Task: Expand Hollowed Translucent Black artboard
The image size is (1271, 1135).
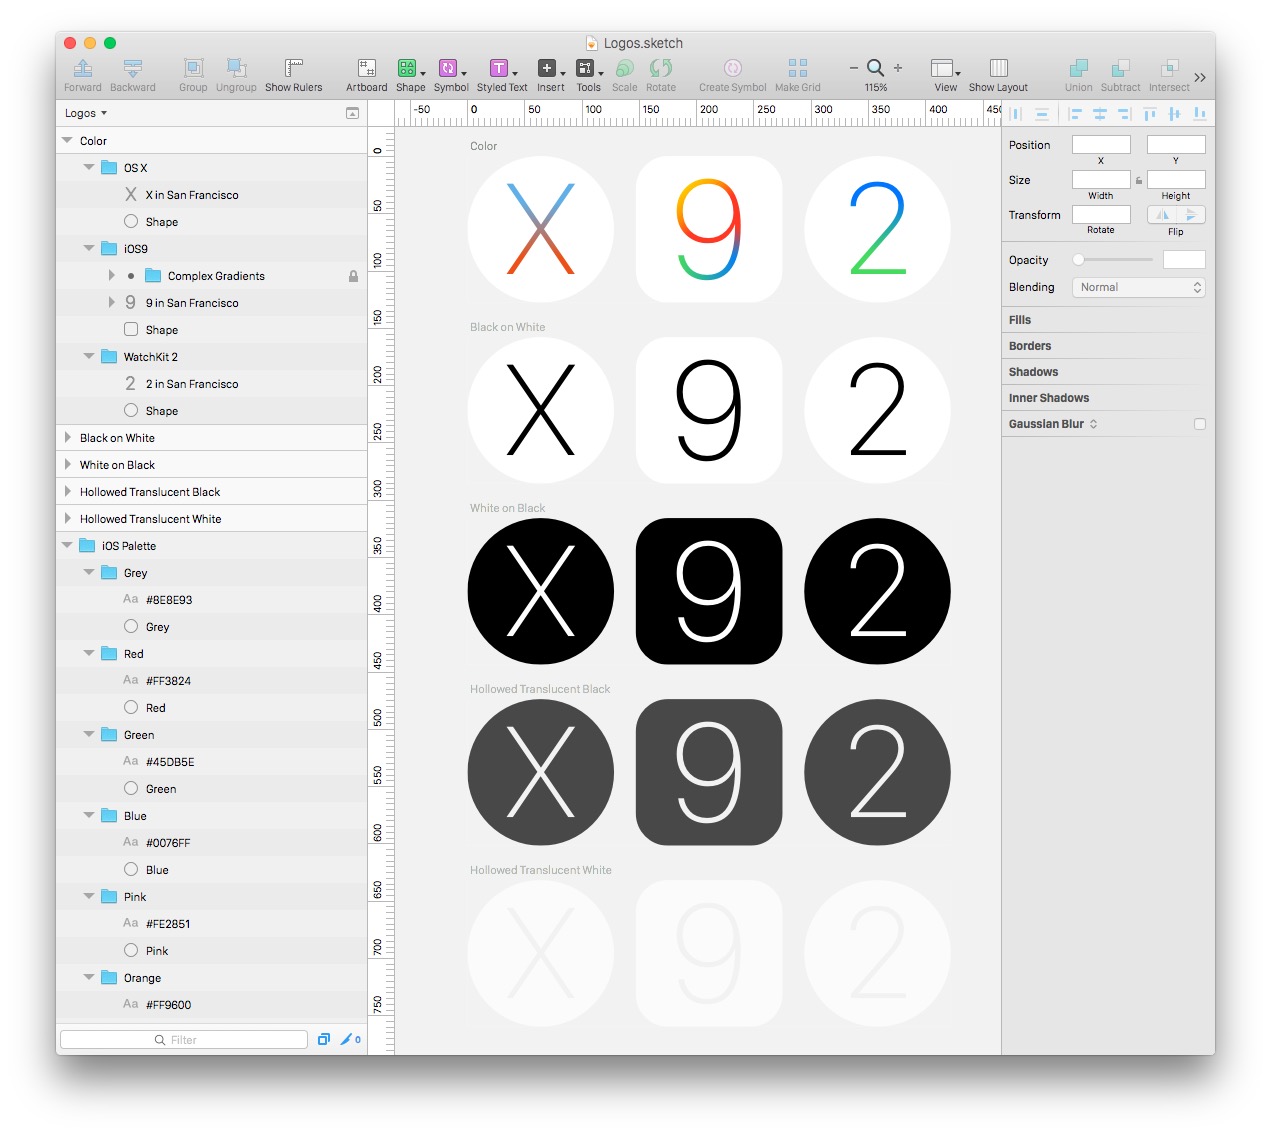Action: pos(67,492)
